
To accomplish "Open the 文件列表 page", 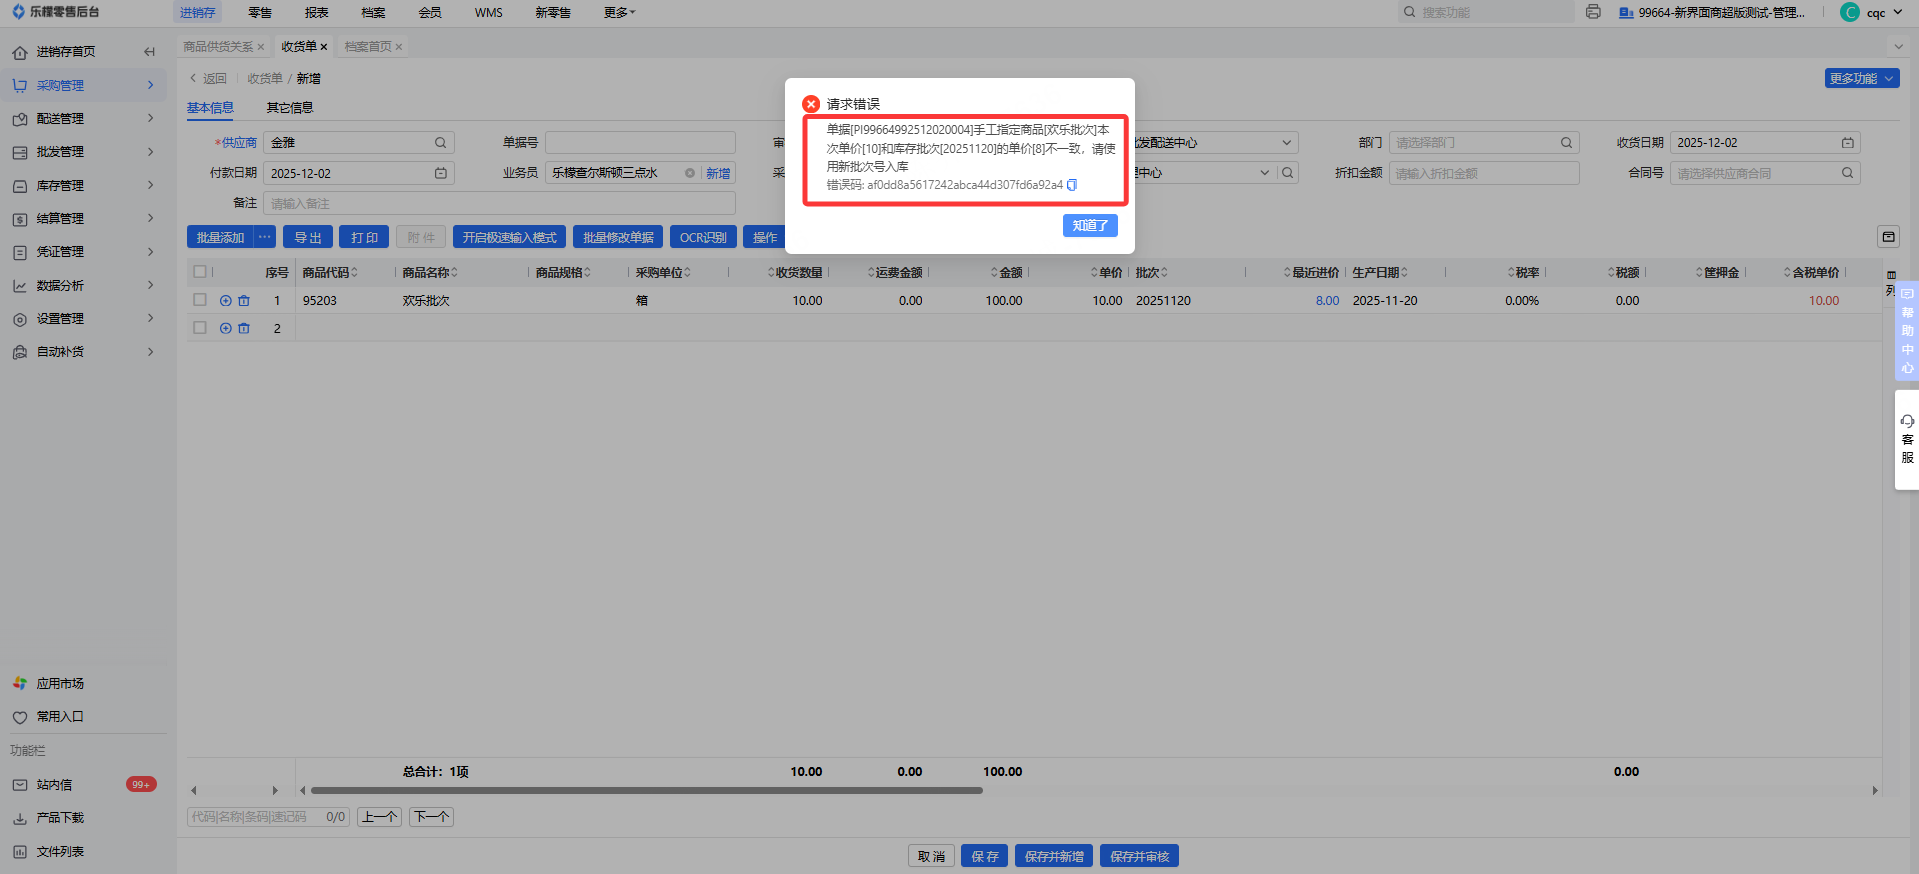I will click(x=60, y=852).
